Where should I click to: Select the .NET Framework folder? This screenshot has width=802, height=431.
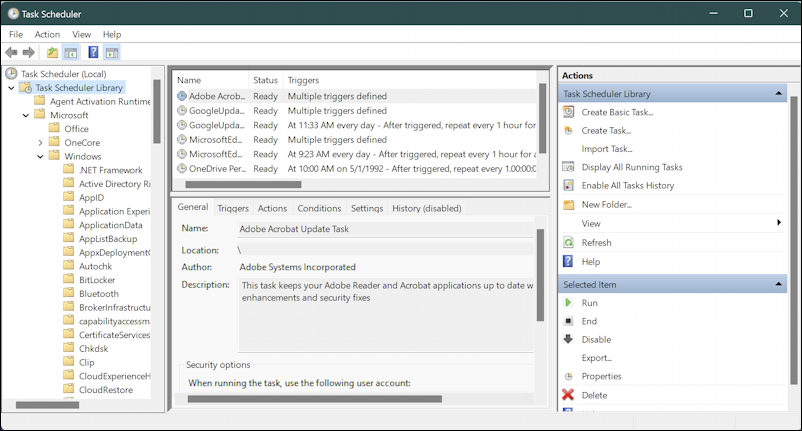click(110, 170)
